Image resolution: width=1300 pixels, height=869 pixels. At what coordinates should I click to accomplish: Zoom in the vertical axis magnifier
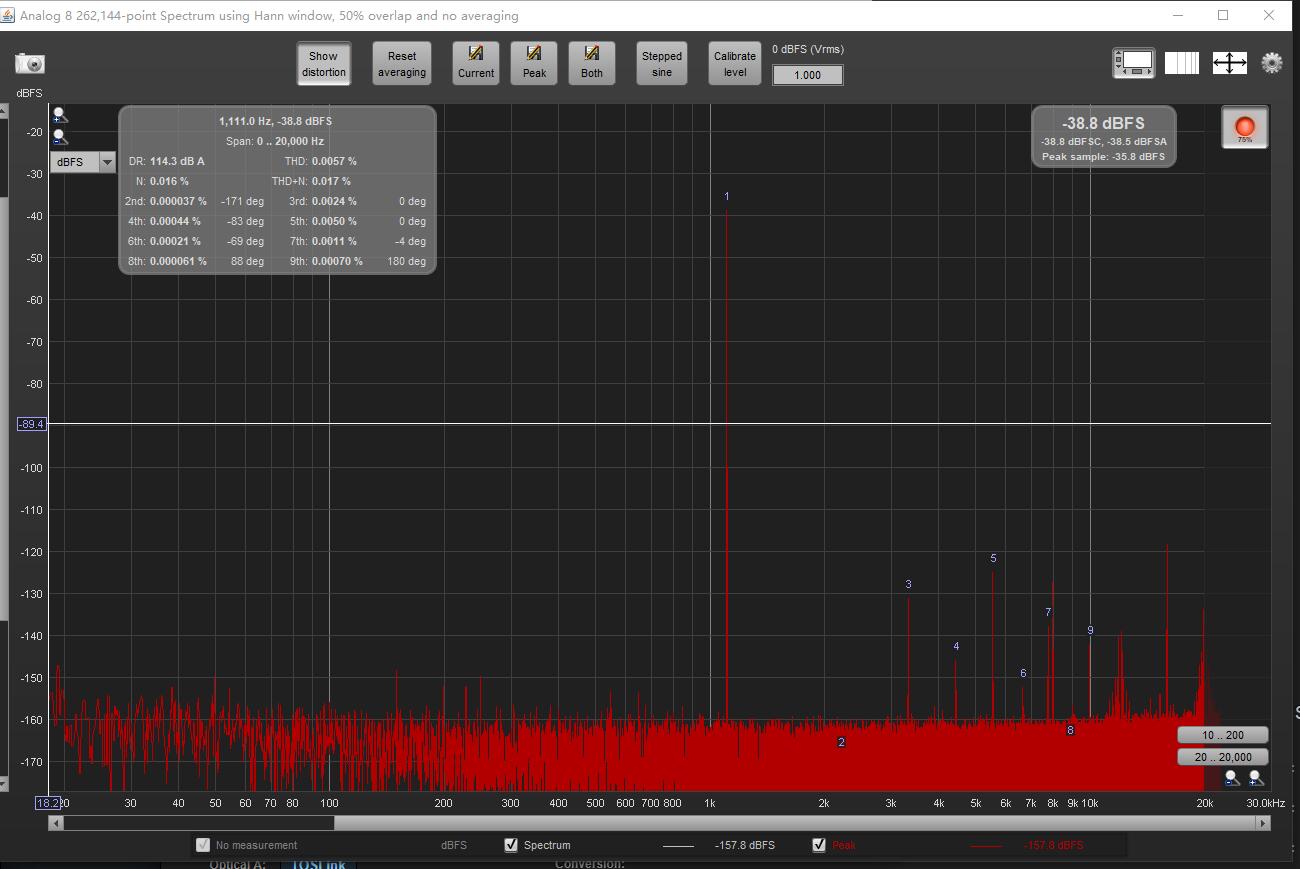[x=60, y=115]
